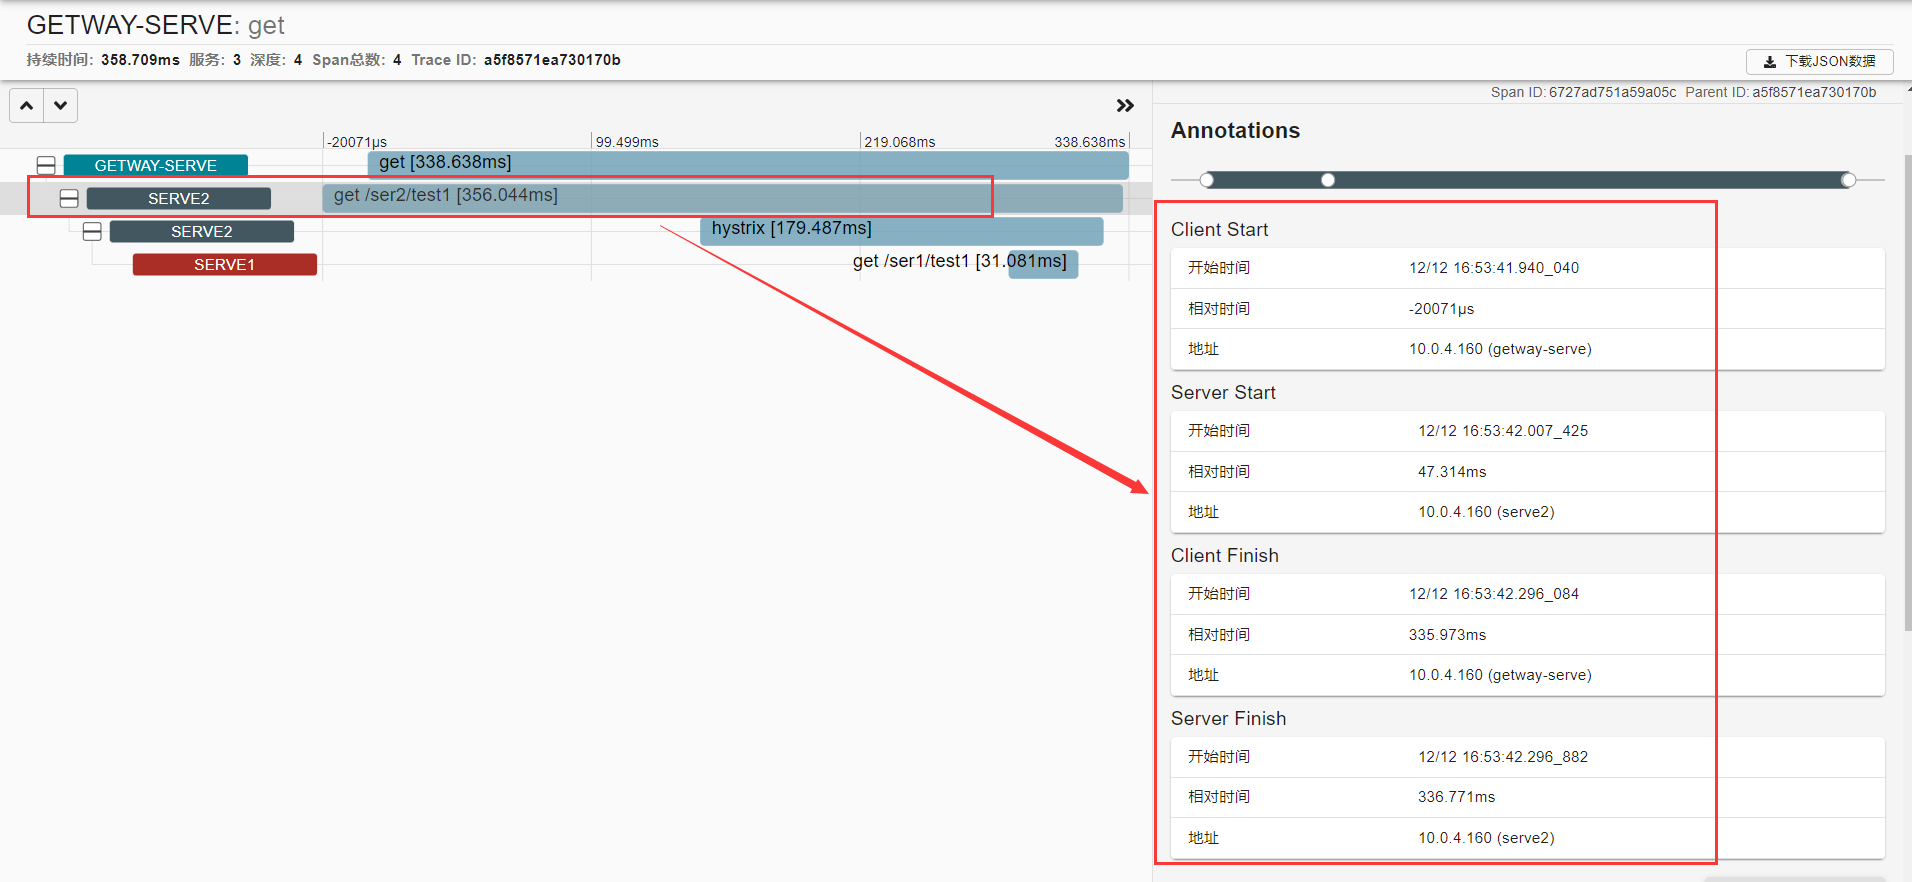The image size is (1912, 882).
Task: Click Client Finish address 10.0.4.160 (getway-serve)
Action: pyautogui.click(x=1500, y=675)
